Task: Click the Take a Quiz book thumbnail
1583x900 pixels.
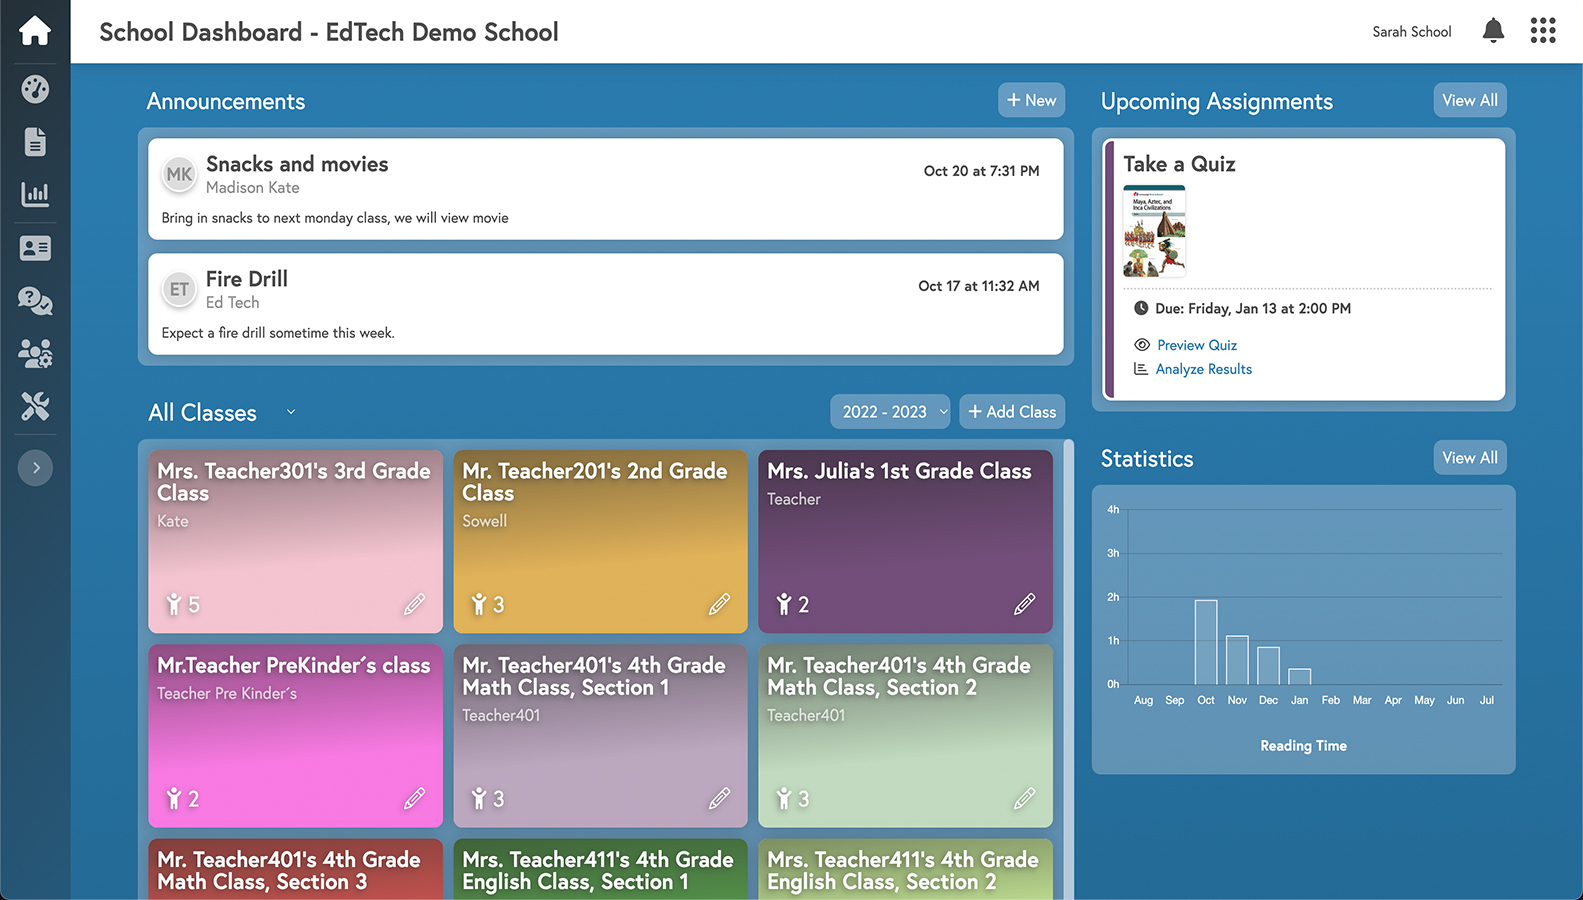Action: pyautogui.click(x=1154, y=231)
